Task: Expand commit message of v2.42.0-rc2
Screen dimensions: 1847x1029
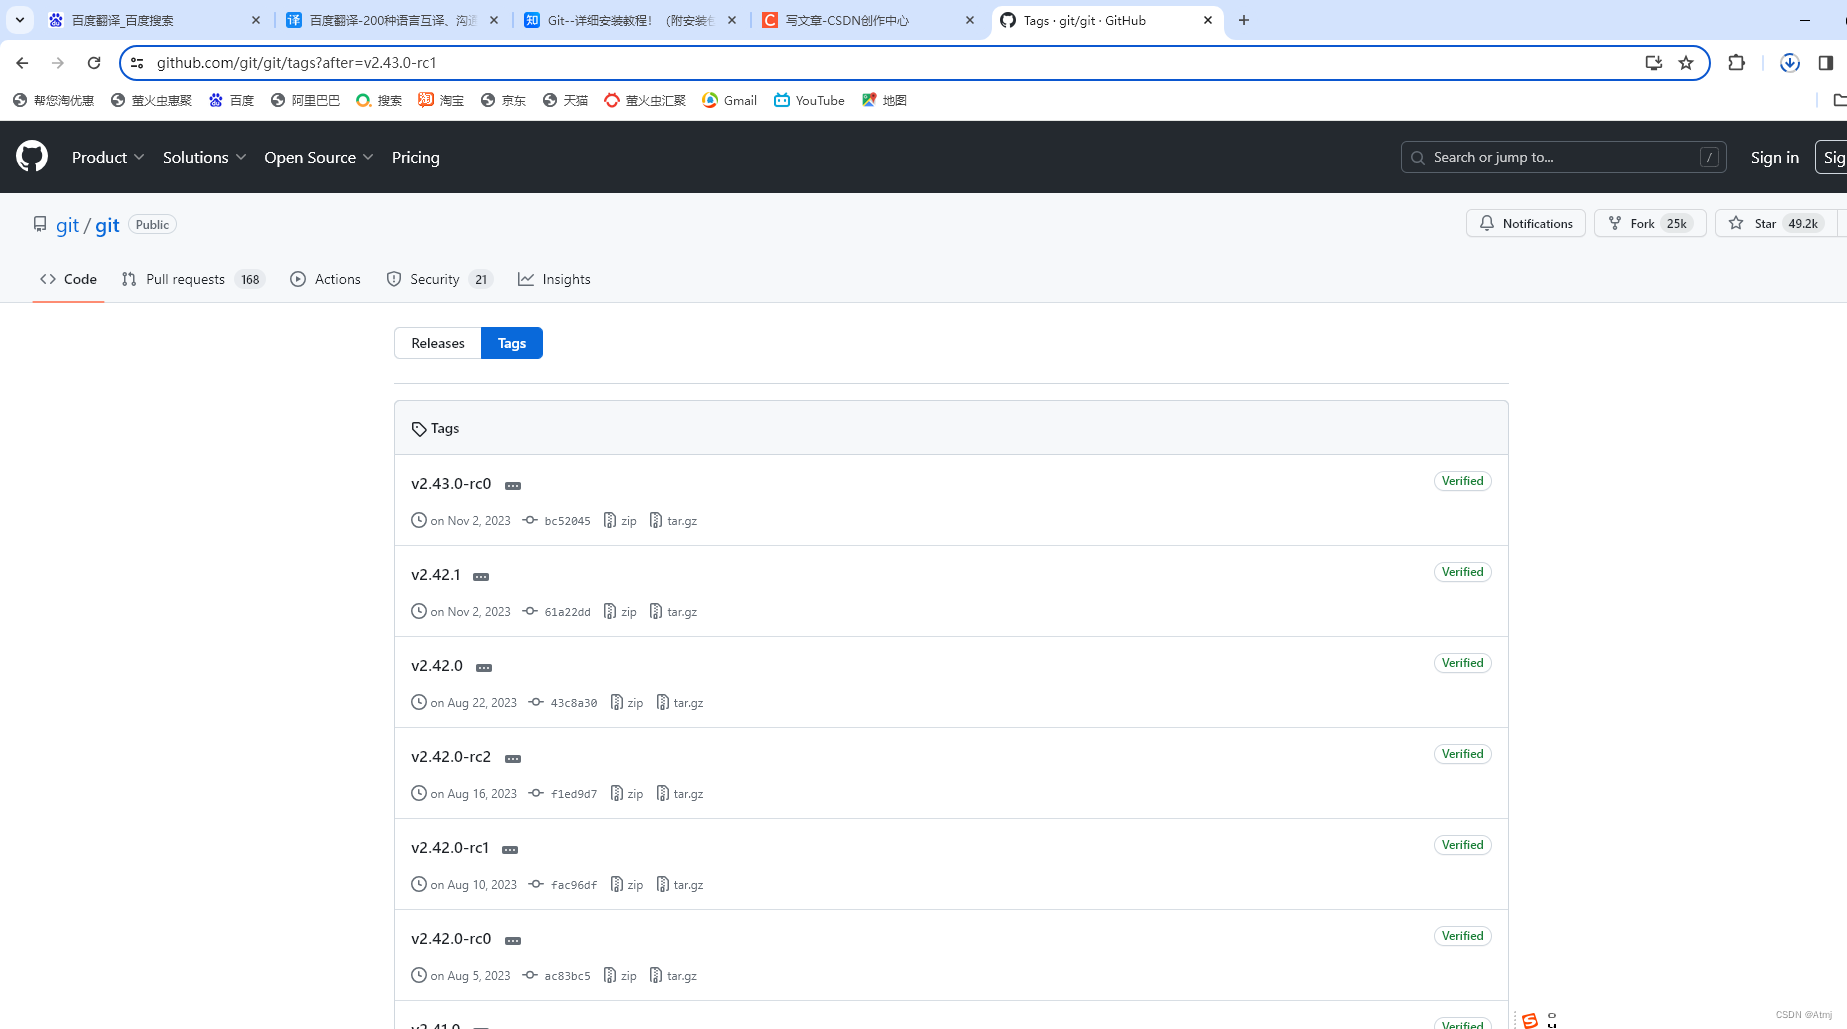Action: 513,759
